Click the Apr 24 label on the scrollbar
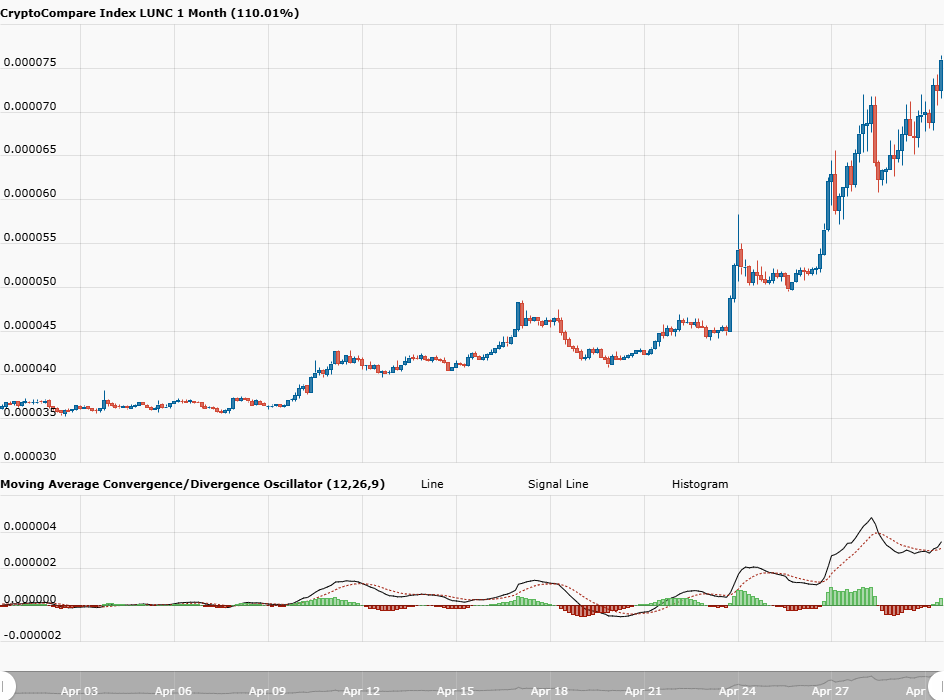This screenshot has height=700, width=944. point(737,691)
